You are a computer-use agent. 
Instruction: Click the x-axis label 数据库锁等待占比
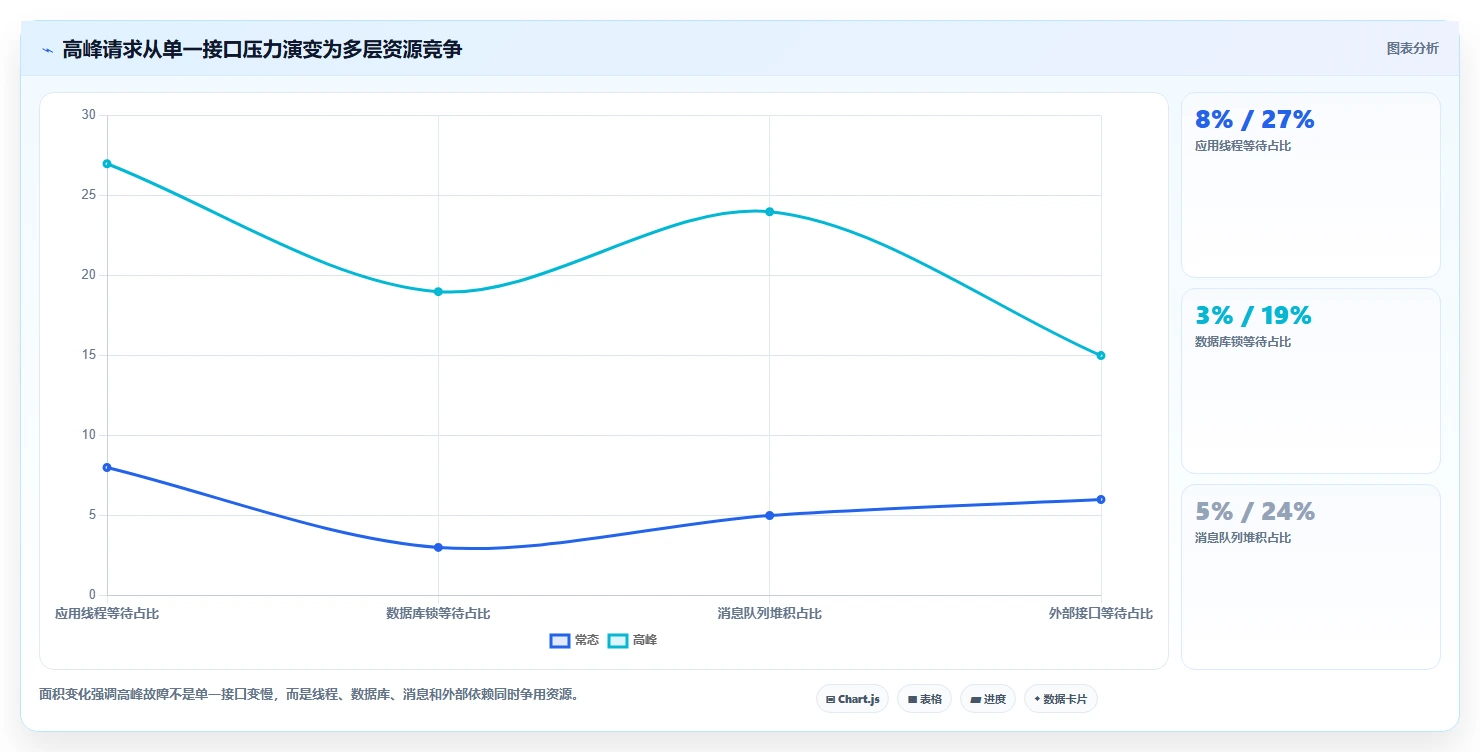point(438,613)
